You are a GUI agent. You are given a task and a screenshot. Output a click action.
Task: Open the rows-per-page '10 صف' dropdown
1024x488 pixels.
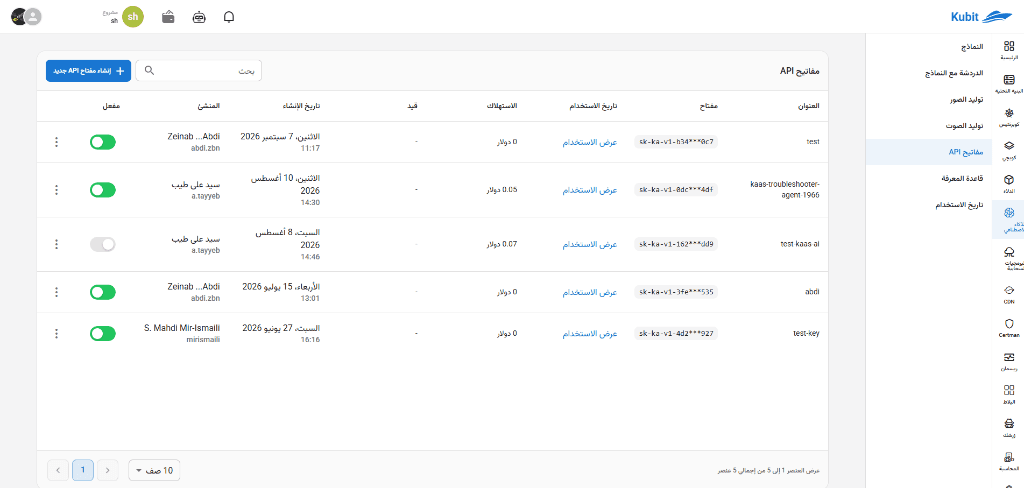pos(154,470)
